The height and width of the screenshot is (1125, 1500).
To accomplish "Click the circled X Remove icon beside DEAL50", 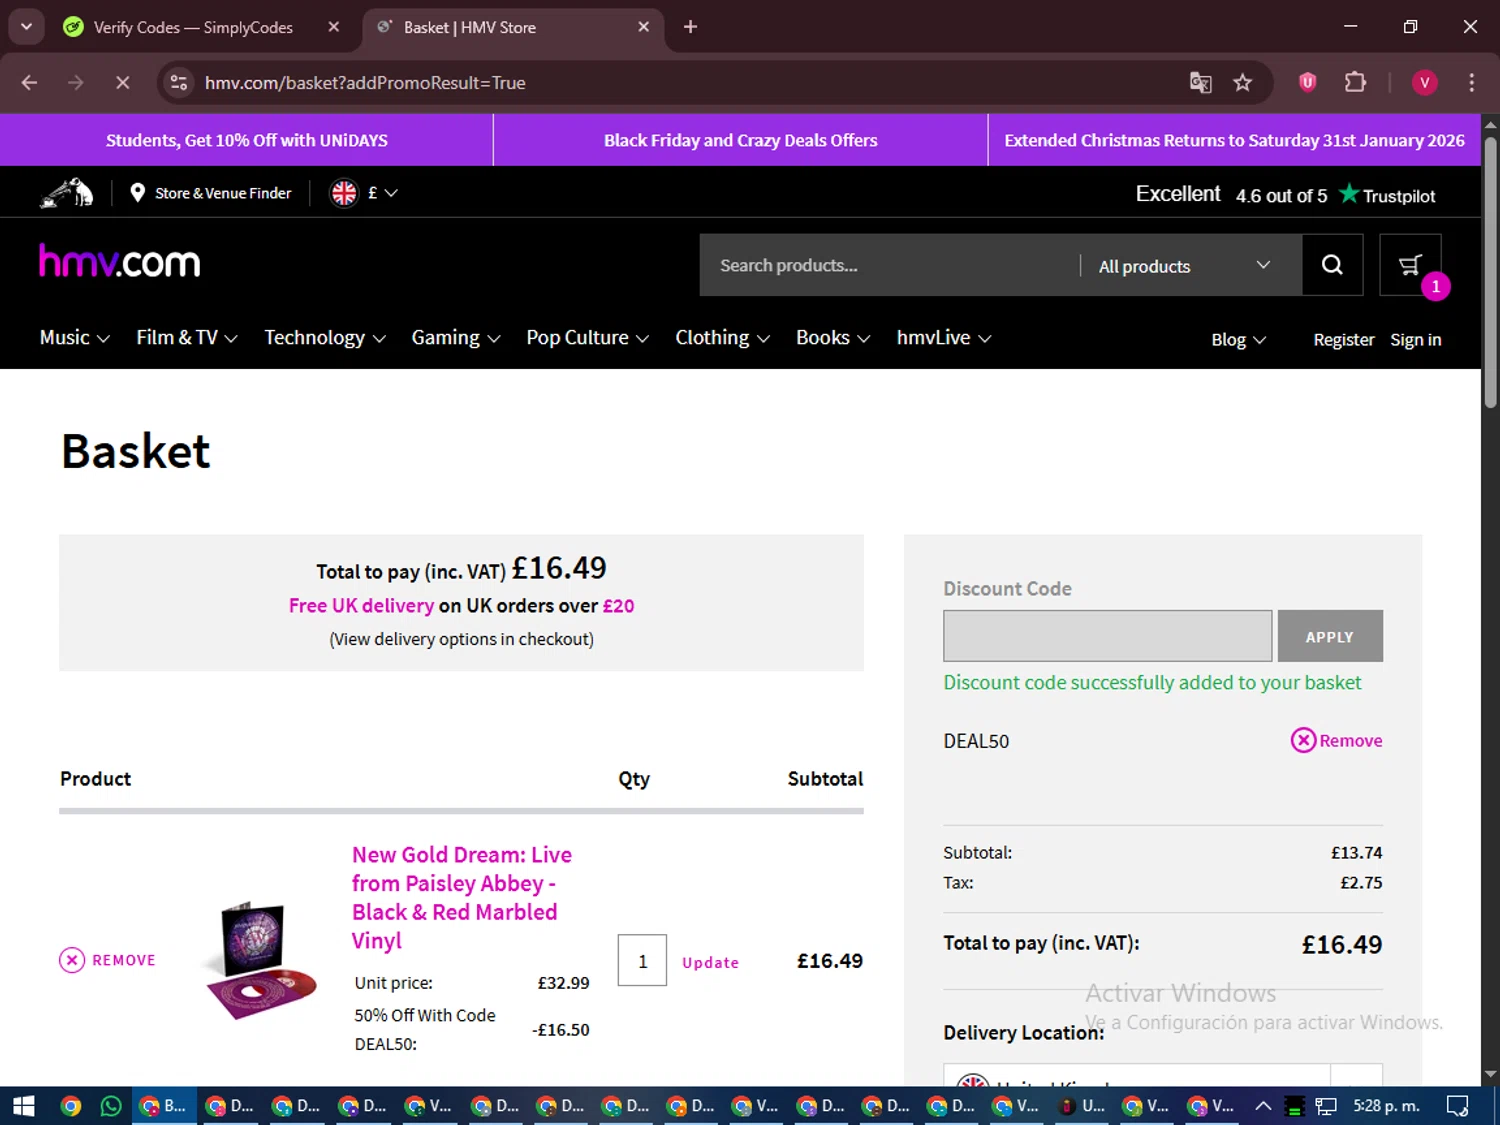I will 1303,740.
